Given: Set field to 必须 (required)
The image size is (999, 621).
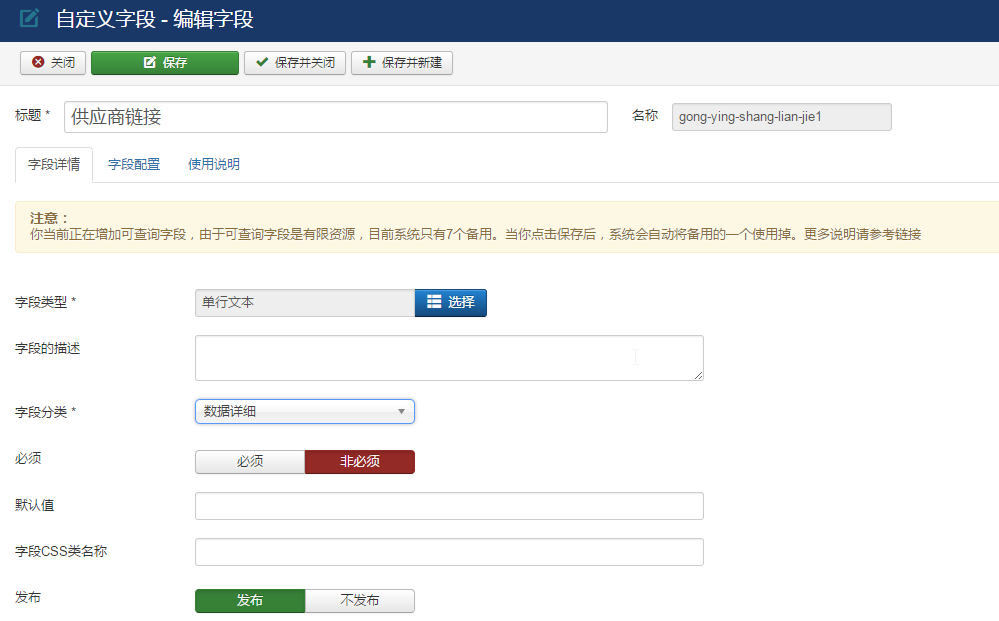Looking at the screenshot, I should coord(249,461).
